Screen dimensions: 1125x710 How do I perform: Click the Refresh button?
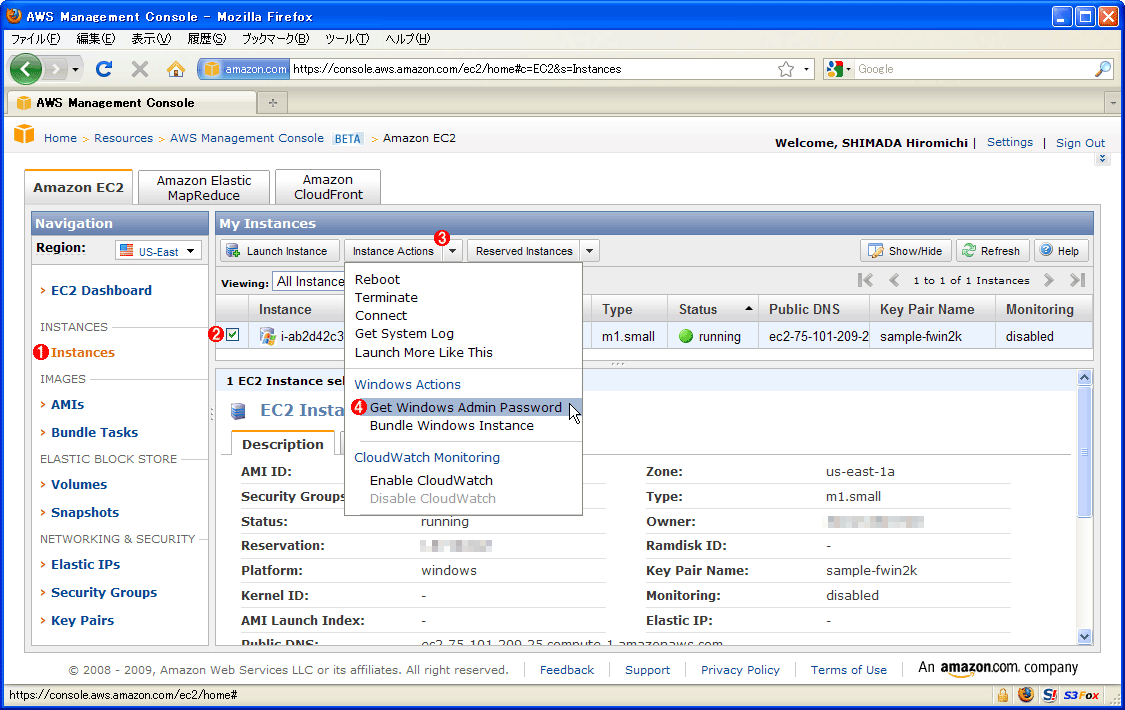[x=992, y=251]
